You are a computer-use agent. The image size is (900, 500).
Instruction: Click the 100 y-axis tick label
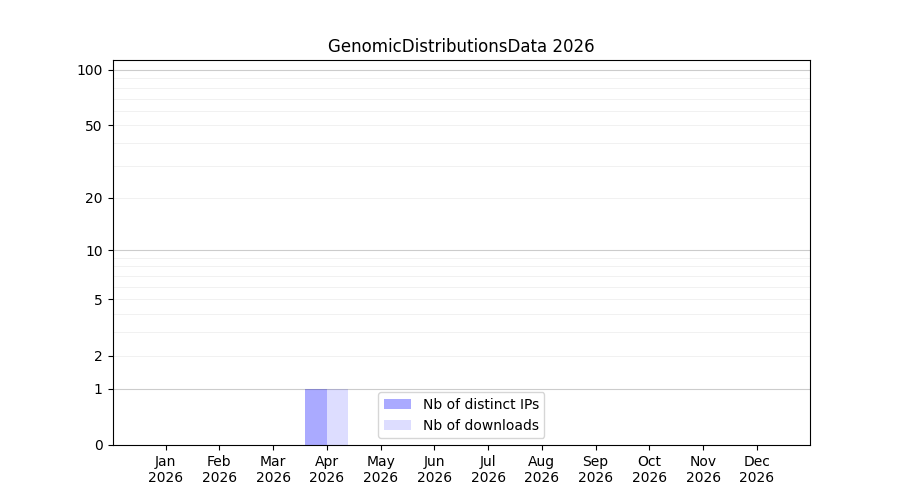[90, 71]
